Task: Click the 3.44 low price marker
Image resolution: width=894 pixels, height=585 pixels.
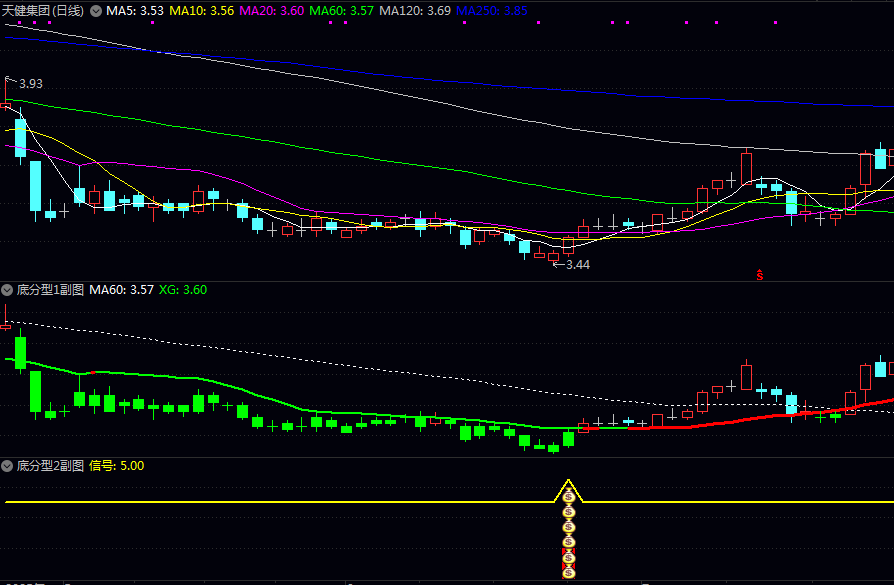Action: click(578, 265)
